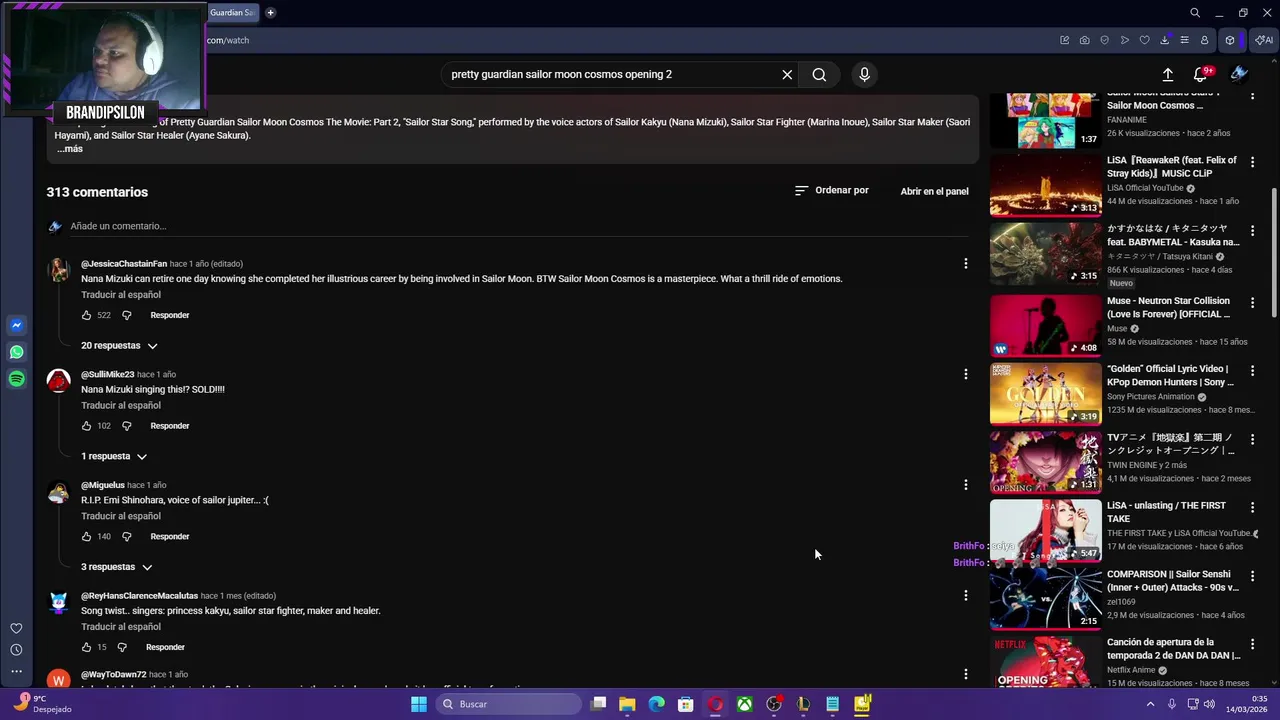Open Easy Setup sliders icon
Screen dimensions: 1280x720
coord(1184,40)
